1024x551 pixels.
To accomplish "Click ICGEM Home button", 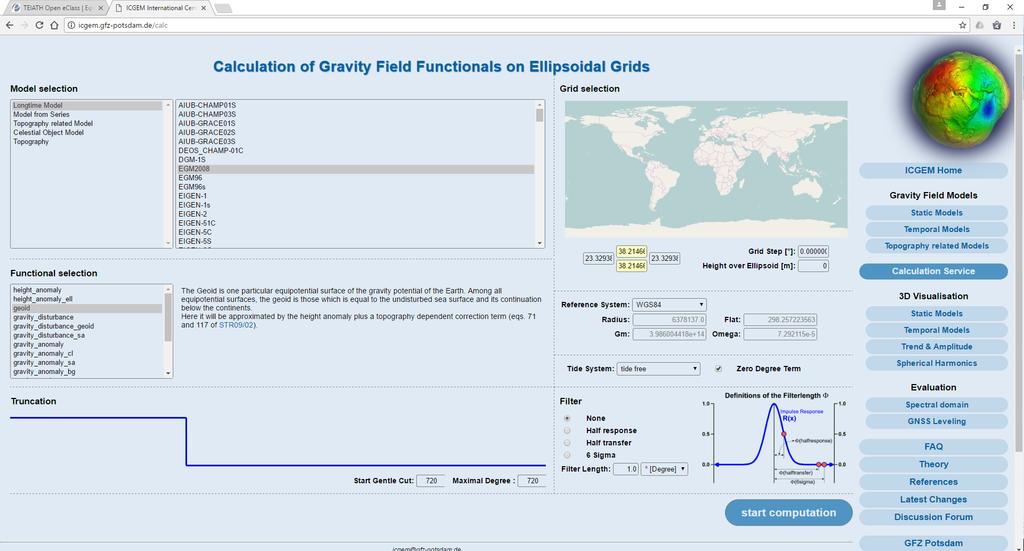I will 933,170.
